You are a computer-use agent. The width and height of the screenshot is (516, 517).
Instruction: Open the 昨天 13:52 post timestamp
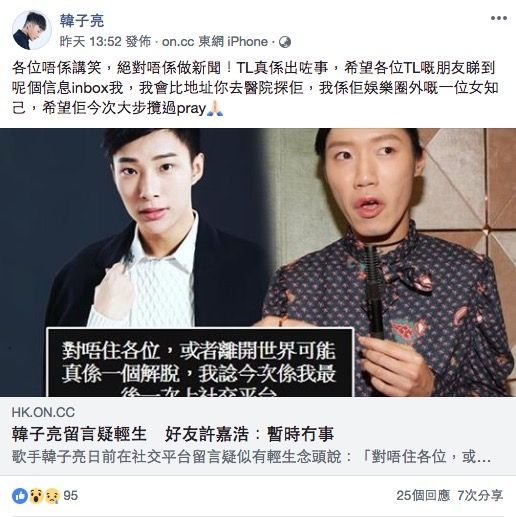pos(90,42)
